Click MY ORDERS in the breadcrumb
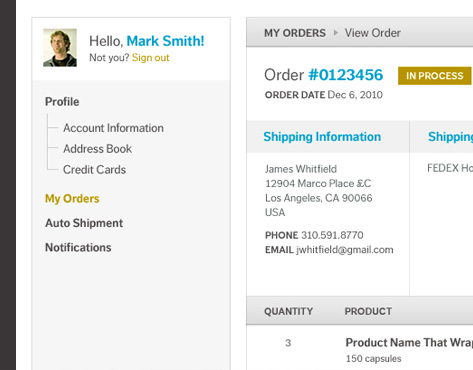This screenshot has width=473, height=370. tap(295, 33)
